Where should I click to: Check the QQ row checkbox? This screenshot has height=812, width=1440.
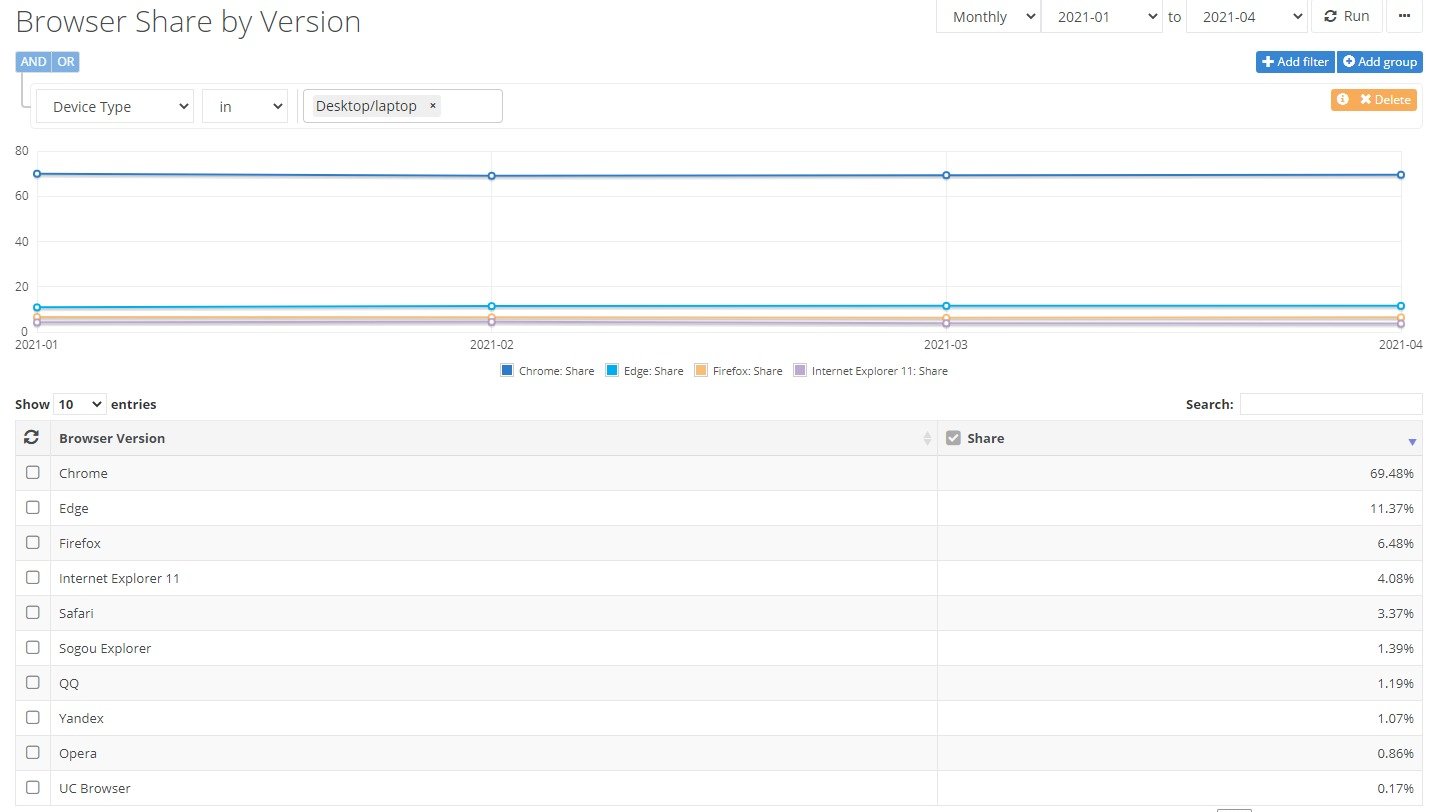(33, 682)
